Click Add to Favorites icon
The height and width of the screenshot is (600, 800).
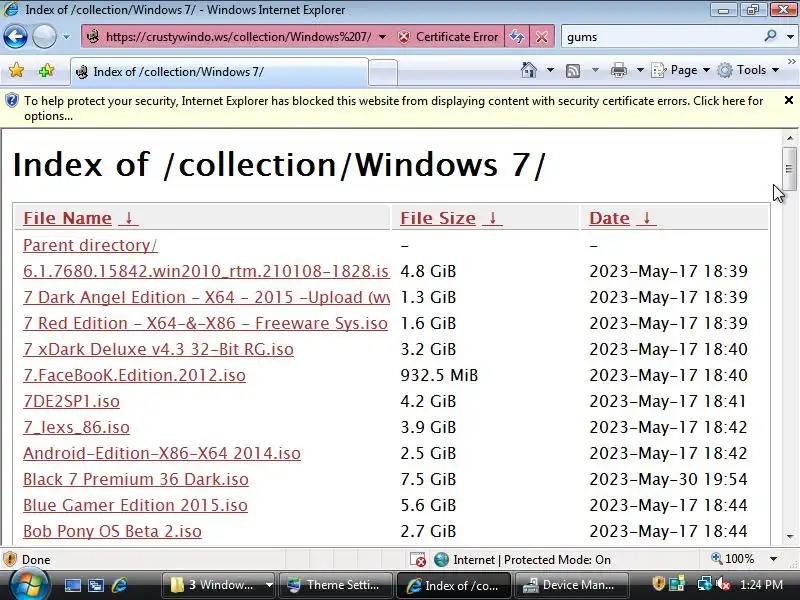46,70
